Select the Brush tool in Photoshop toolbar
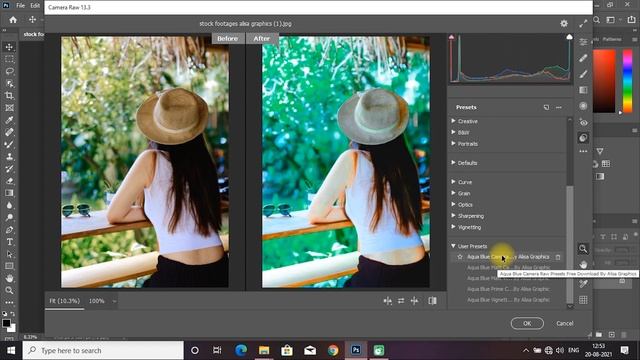This screenshot has height=360, width=640. (9, 144)
